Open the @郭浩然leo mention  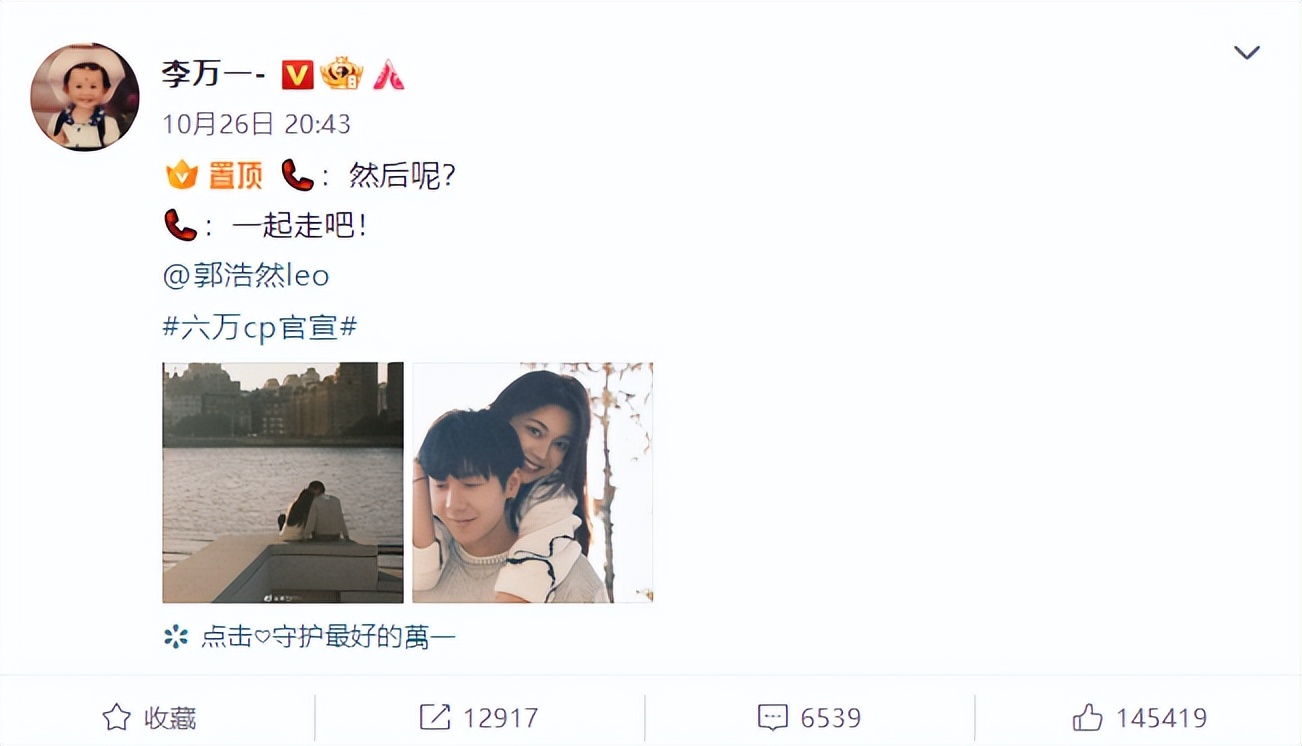[x=246, y=275]
